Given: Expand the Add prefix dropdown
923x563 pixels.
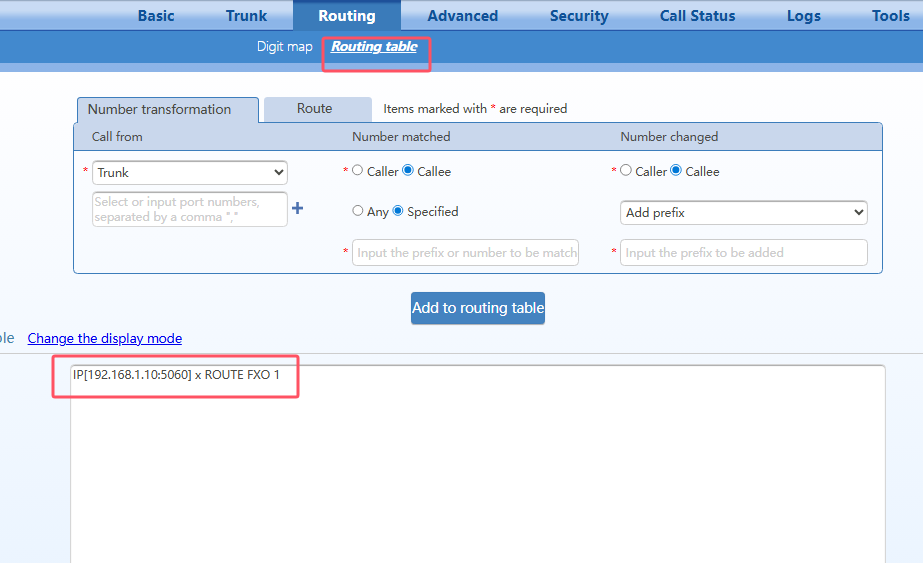Looking at the screenshot, I should click(743, 213).
